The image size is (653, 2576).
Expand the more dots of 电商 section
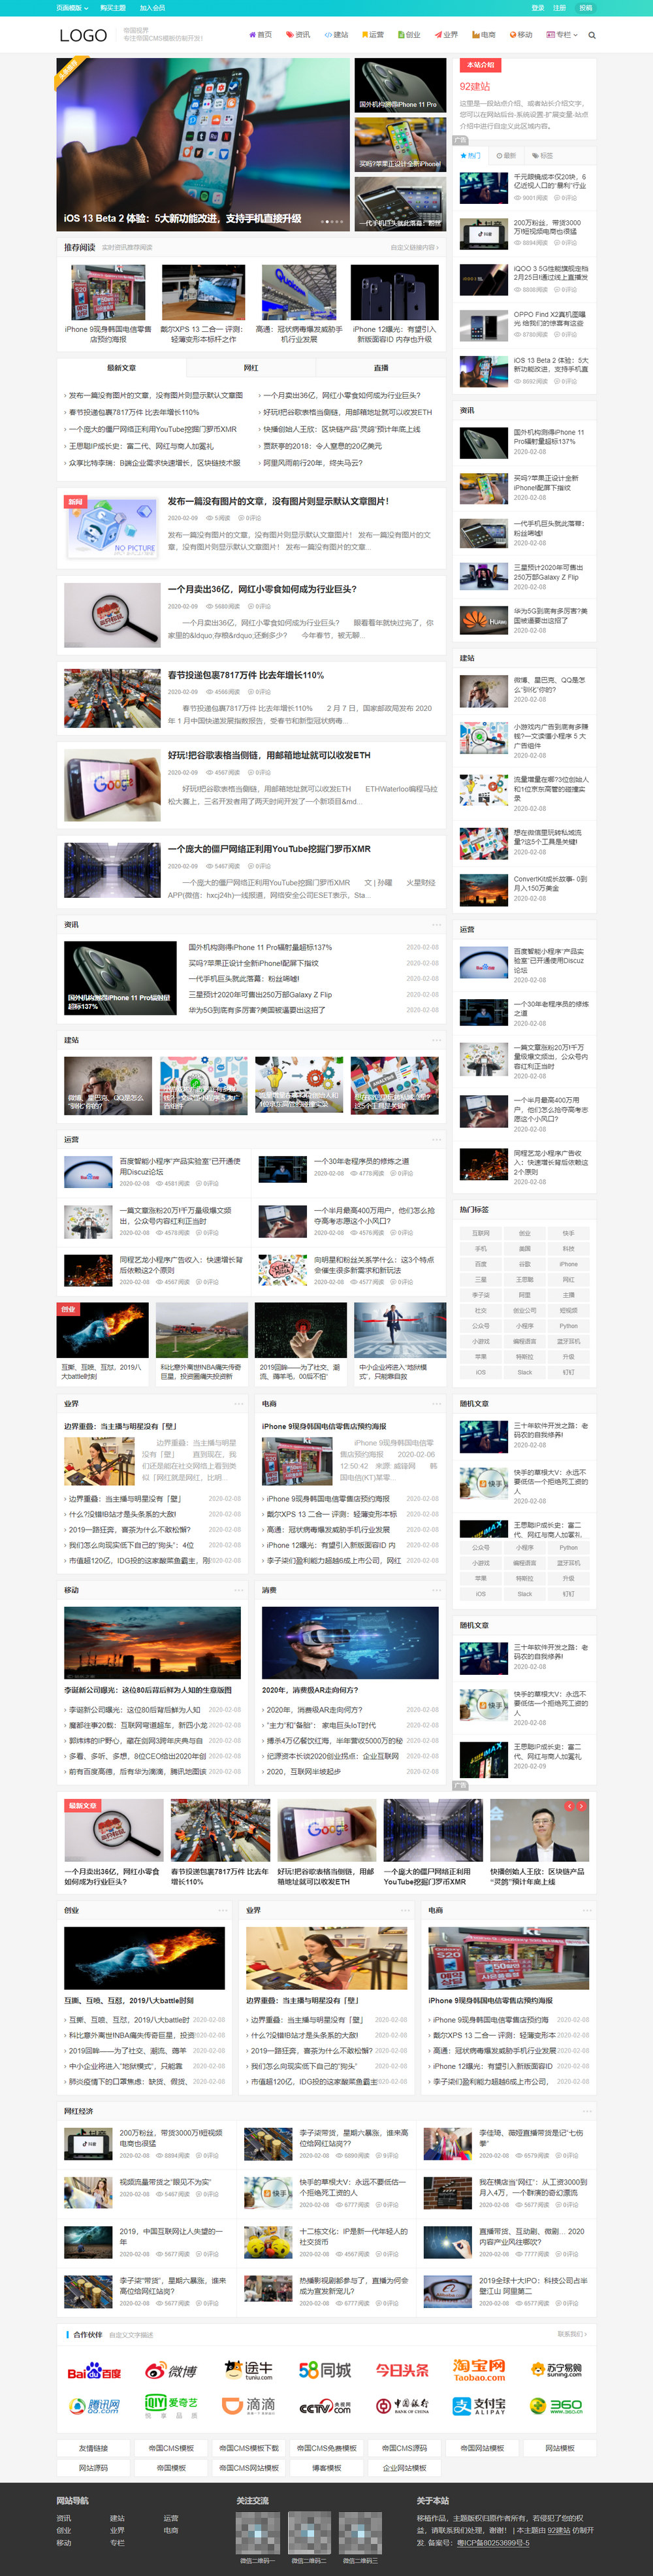[x=436, y=1404]
